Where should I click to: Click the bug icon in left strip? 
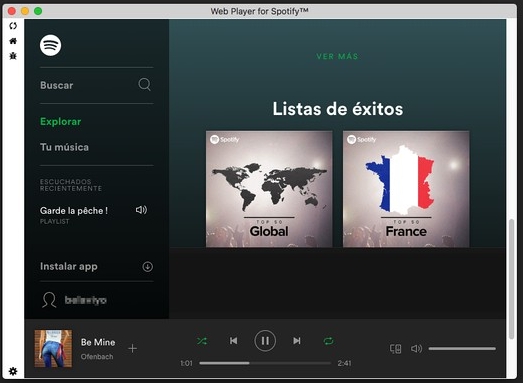coord(13,55)
